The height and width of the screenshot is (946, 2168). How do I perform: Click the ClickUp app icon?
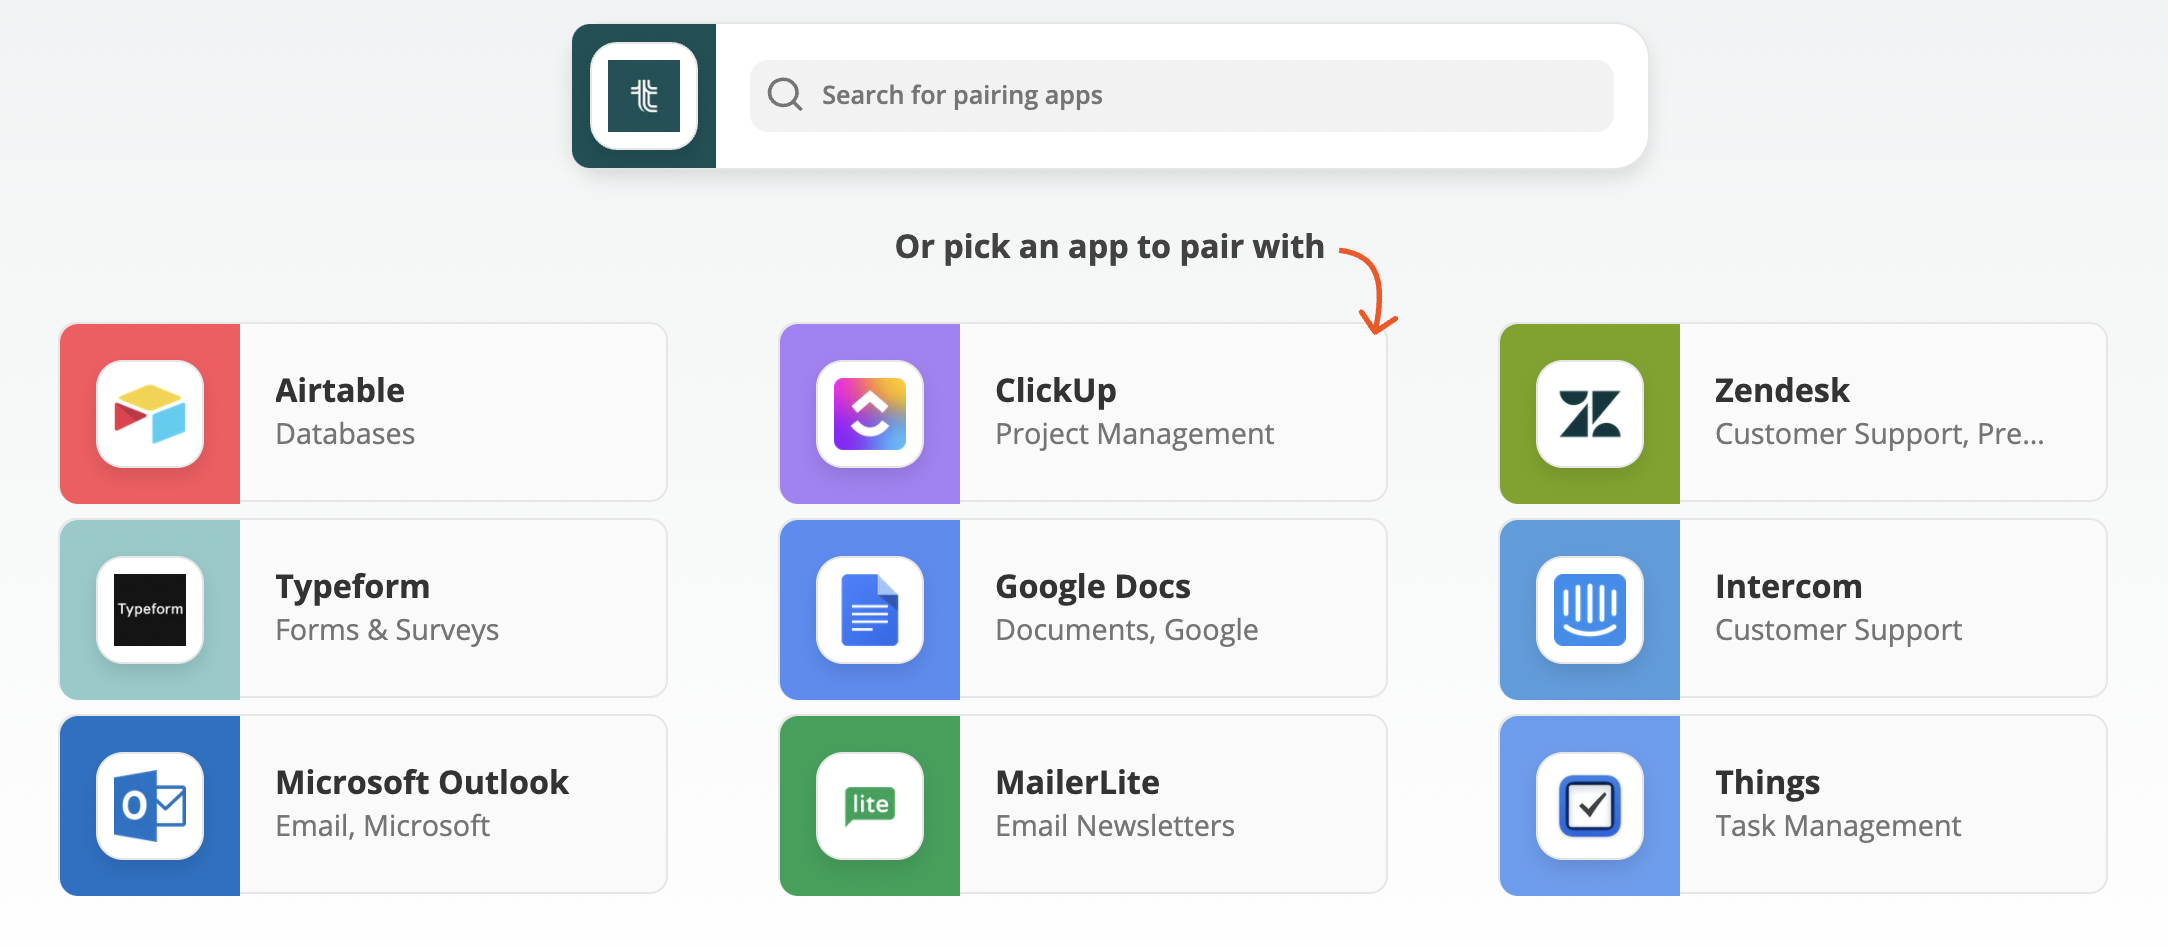[870, 413]
